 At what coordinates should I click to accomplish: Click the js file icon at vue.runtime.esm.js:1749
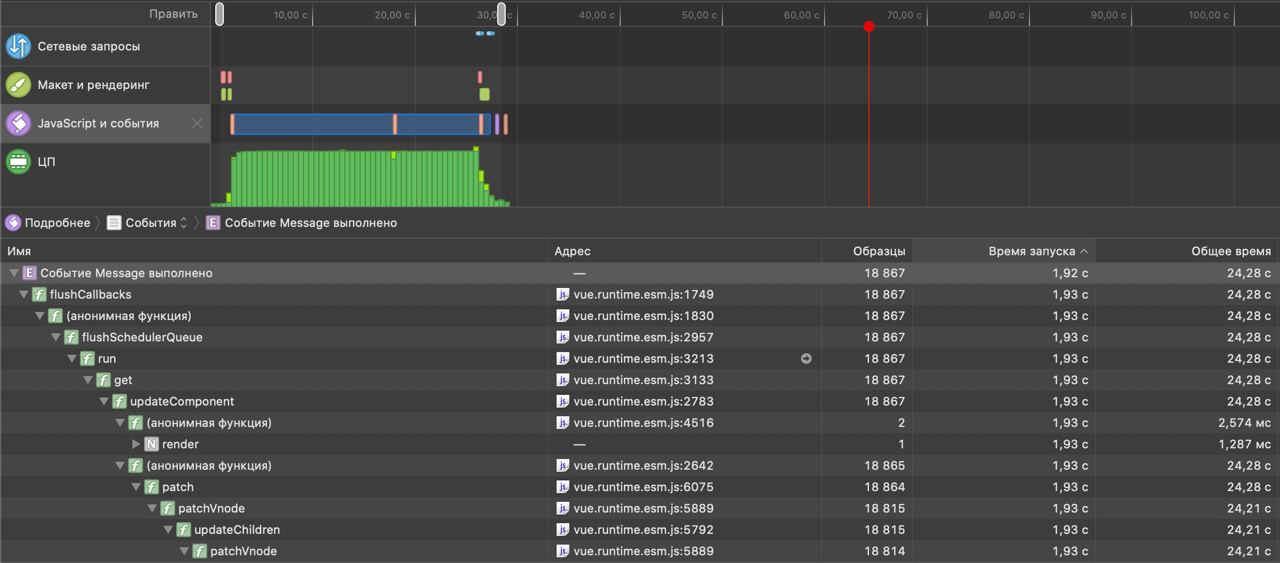(x=563, y=295)
